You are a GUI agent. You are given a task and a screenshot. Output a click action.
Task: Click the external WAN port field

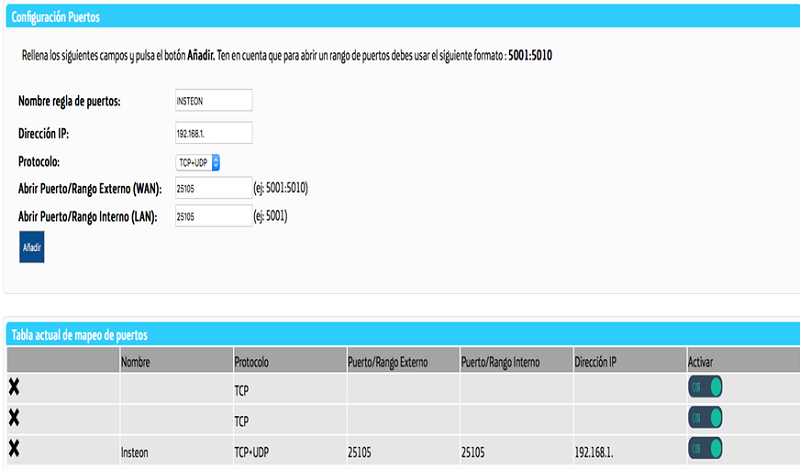coord(214,188)
